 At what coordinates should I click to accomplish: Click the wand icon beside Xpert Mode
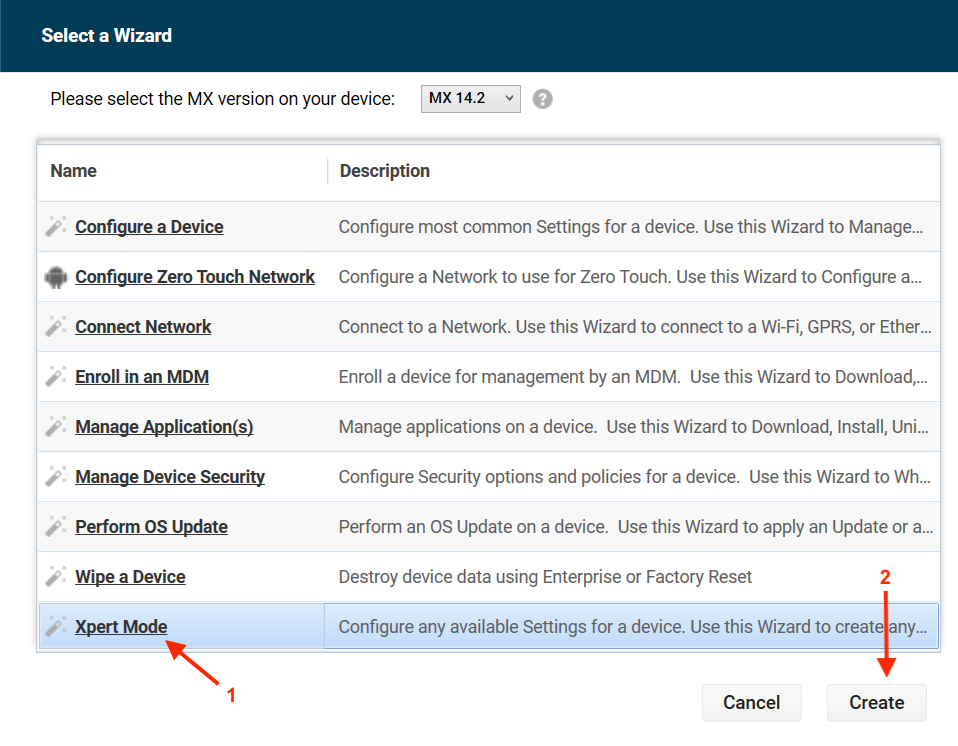coord(56,627)
